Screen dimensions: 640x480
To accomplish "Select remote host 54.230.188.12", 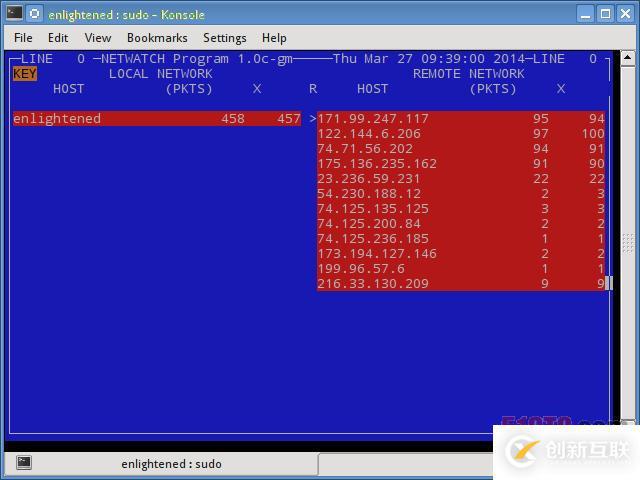I will pyautogui.click(x=461, y=194).
